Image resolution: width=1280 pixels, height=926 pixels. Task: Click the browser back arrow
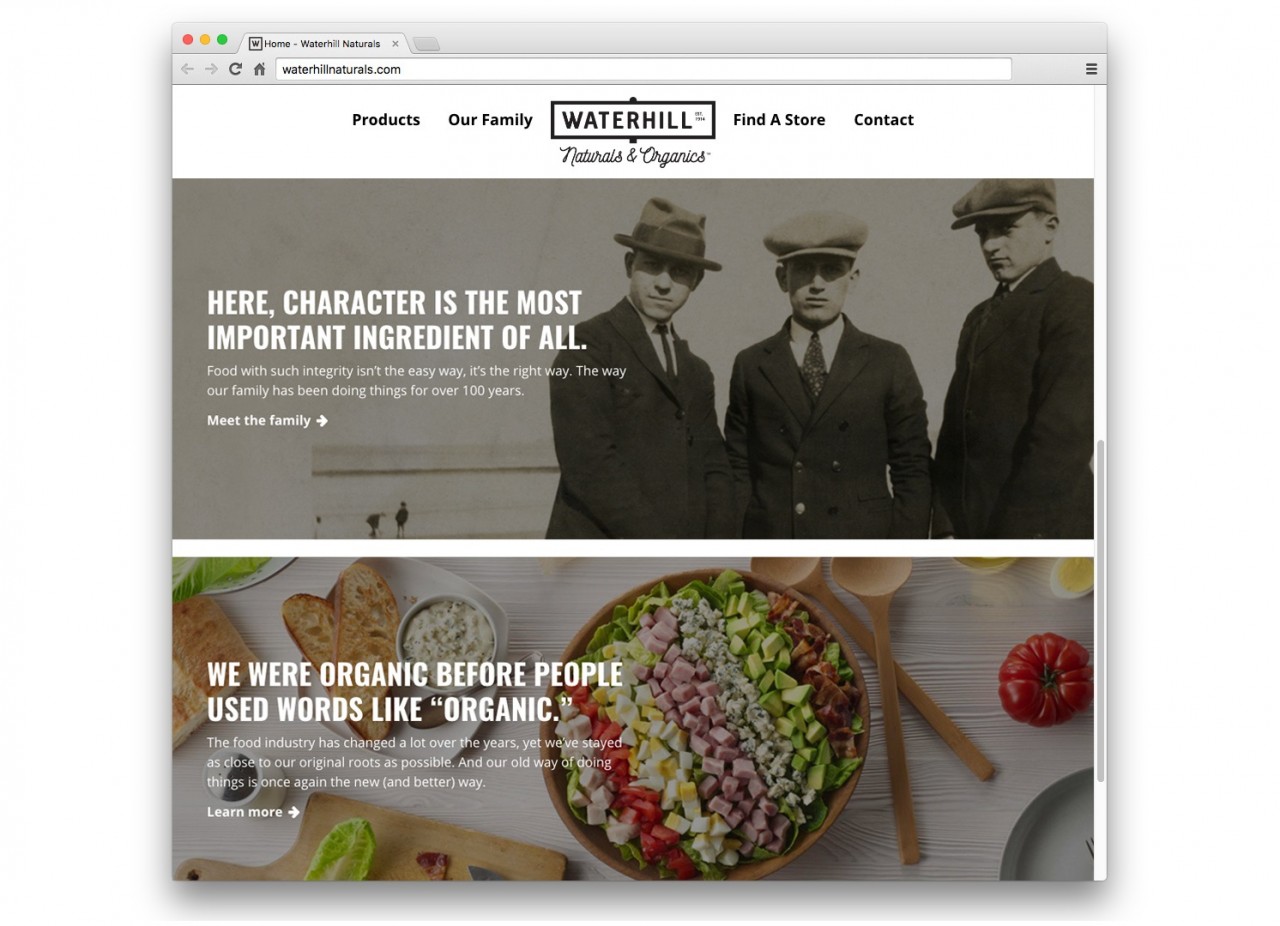point(187,69)
